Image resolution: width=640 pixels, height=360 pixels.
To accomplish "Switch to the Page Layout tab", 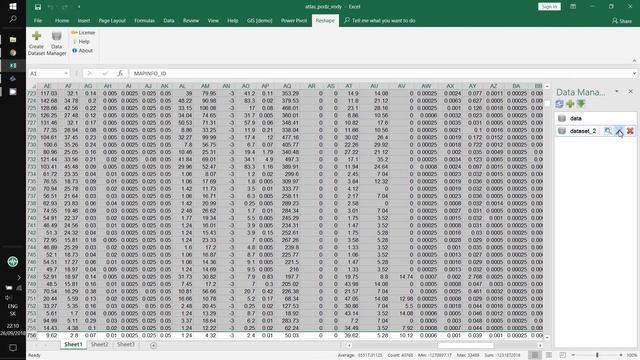I will pos(112,20).
